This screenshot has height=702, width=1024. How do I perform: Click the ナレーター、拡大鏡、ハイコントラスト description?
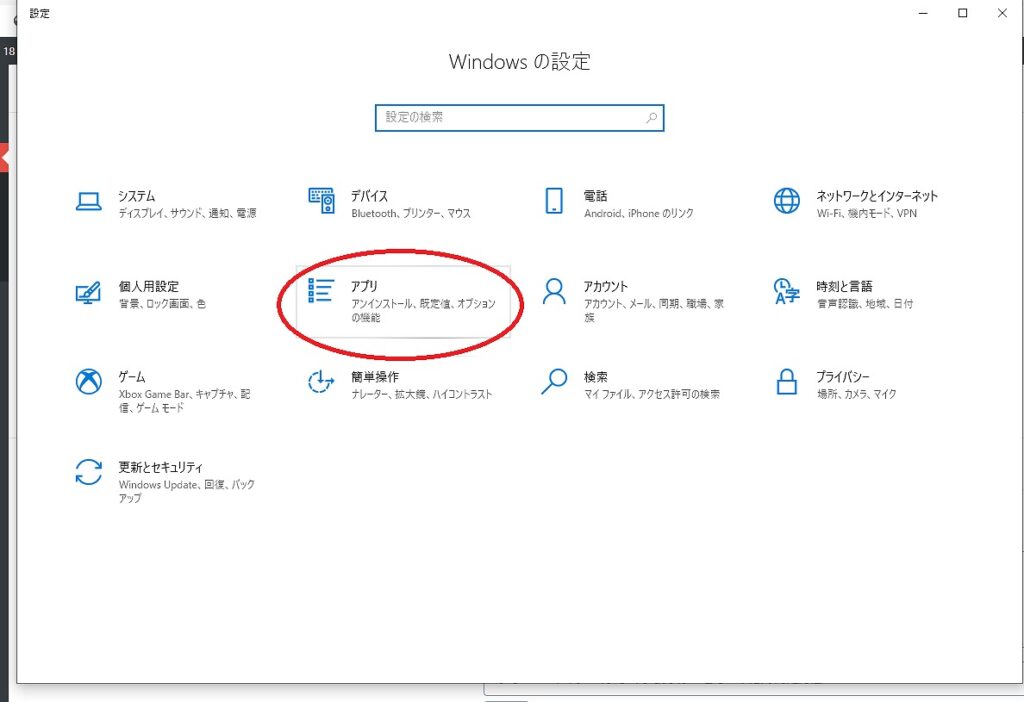tap(421, 394)
